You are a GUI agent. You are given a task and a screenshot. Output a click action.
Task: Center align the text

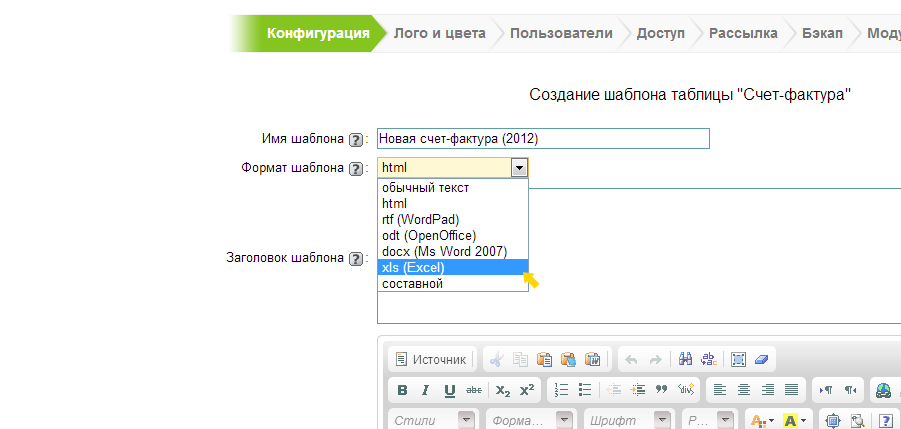[x=745, y=390]
